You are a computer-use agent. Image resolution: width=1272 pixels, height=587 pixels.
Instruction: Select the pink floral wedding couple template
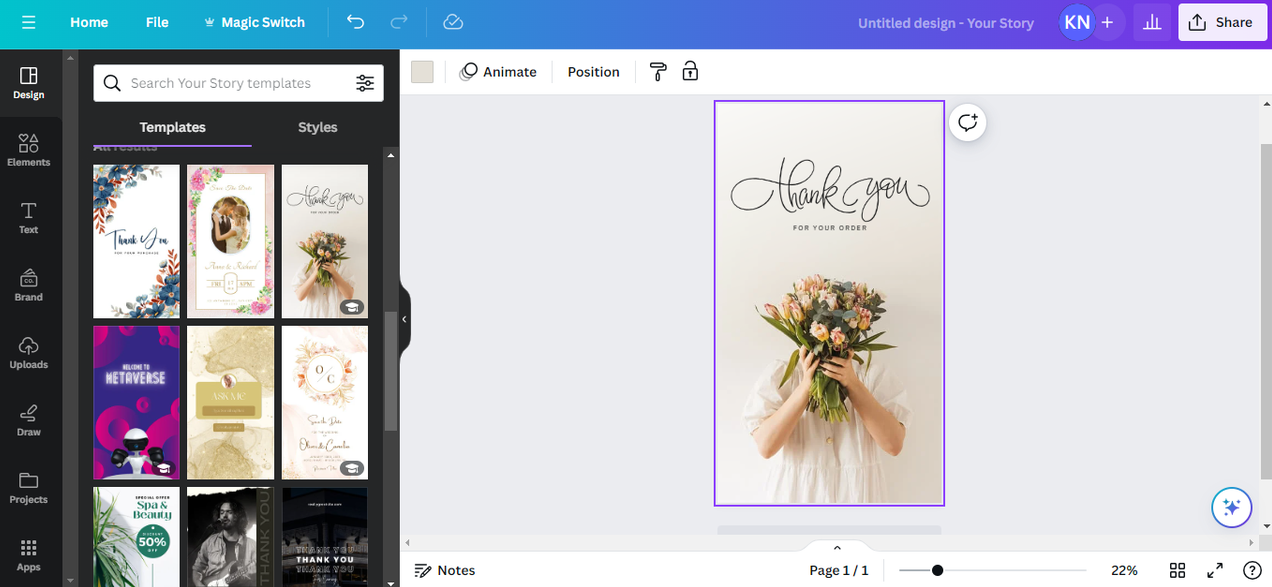pos(230,241)
